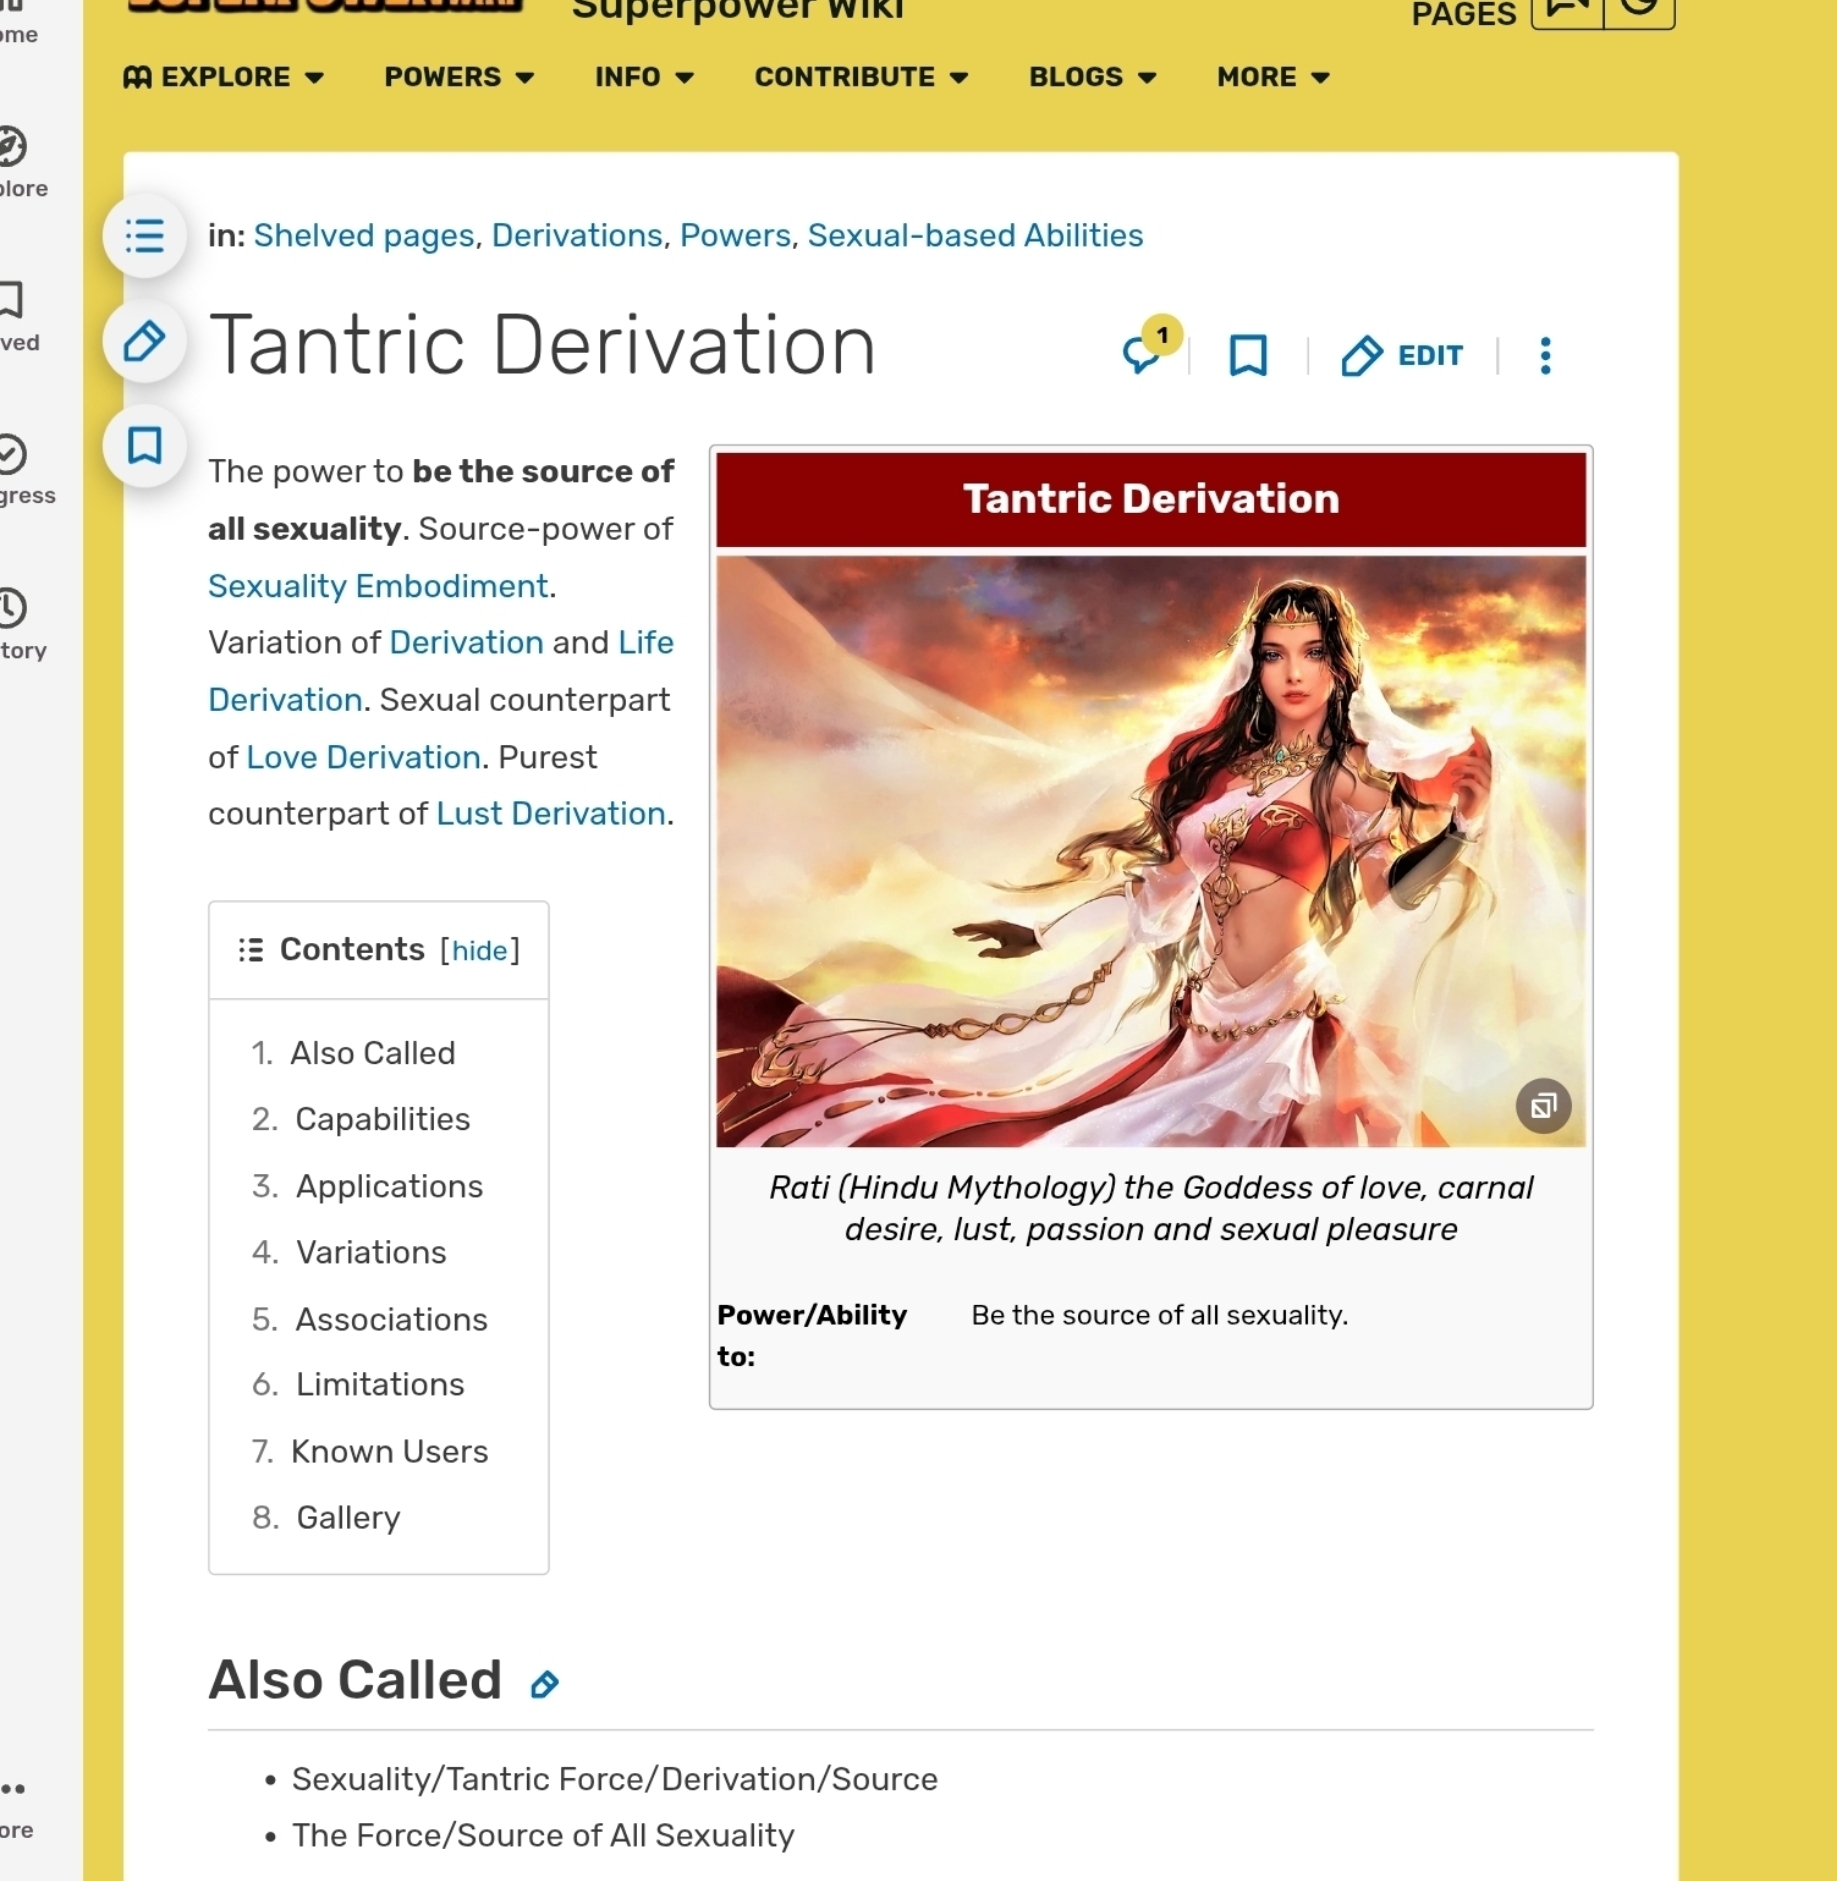Click the More dots icon in left sidebar

point(13,1789)
